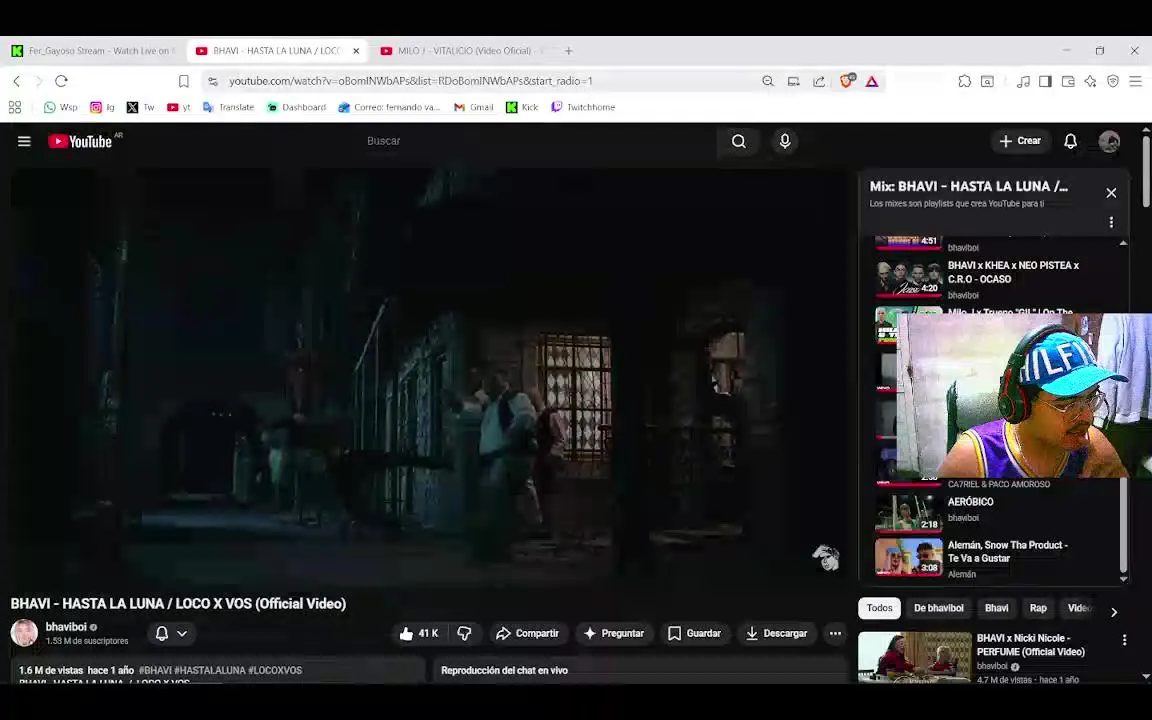Screen dimensions: 1152x720
Task: Start voice search with the microphone icon
Action: [785, 141]
